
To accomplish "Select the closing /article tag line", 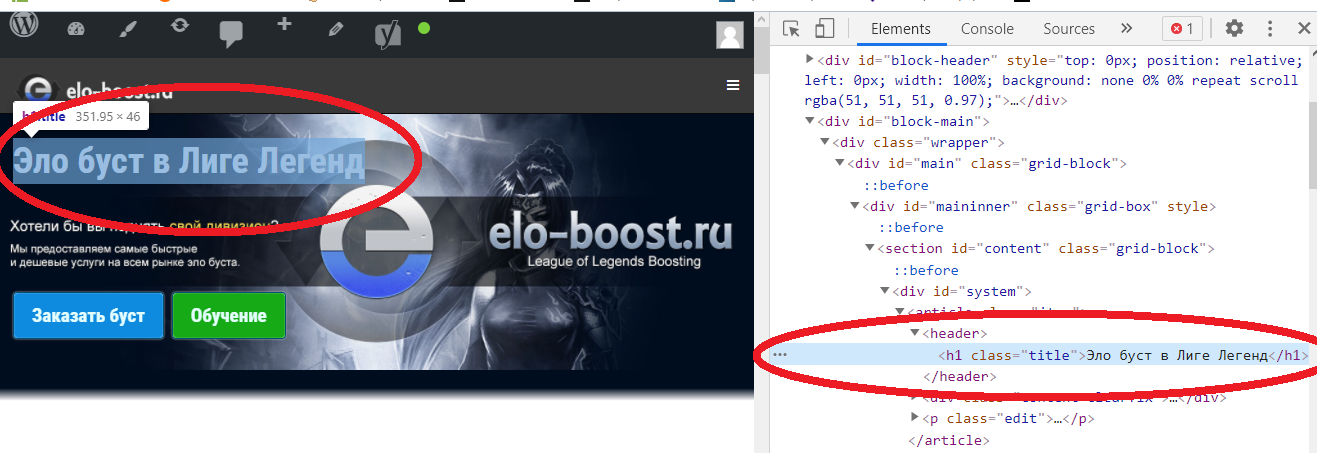I will [949, 439].
